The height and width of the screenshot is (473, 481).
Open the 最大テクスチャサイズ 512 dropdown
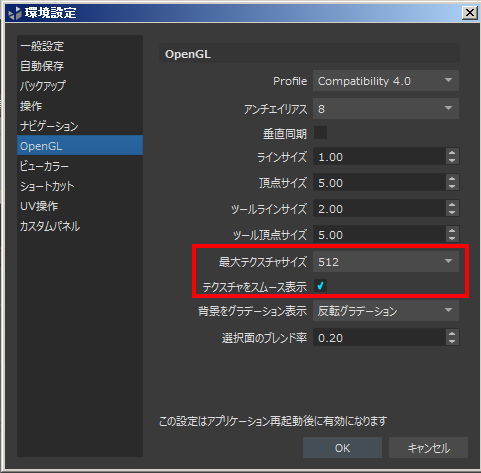coord(386,262)
